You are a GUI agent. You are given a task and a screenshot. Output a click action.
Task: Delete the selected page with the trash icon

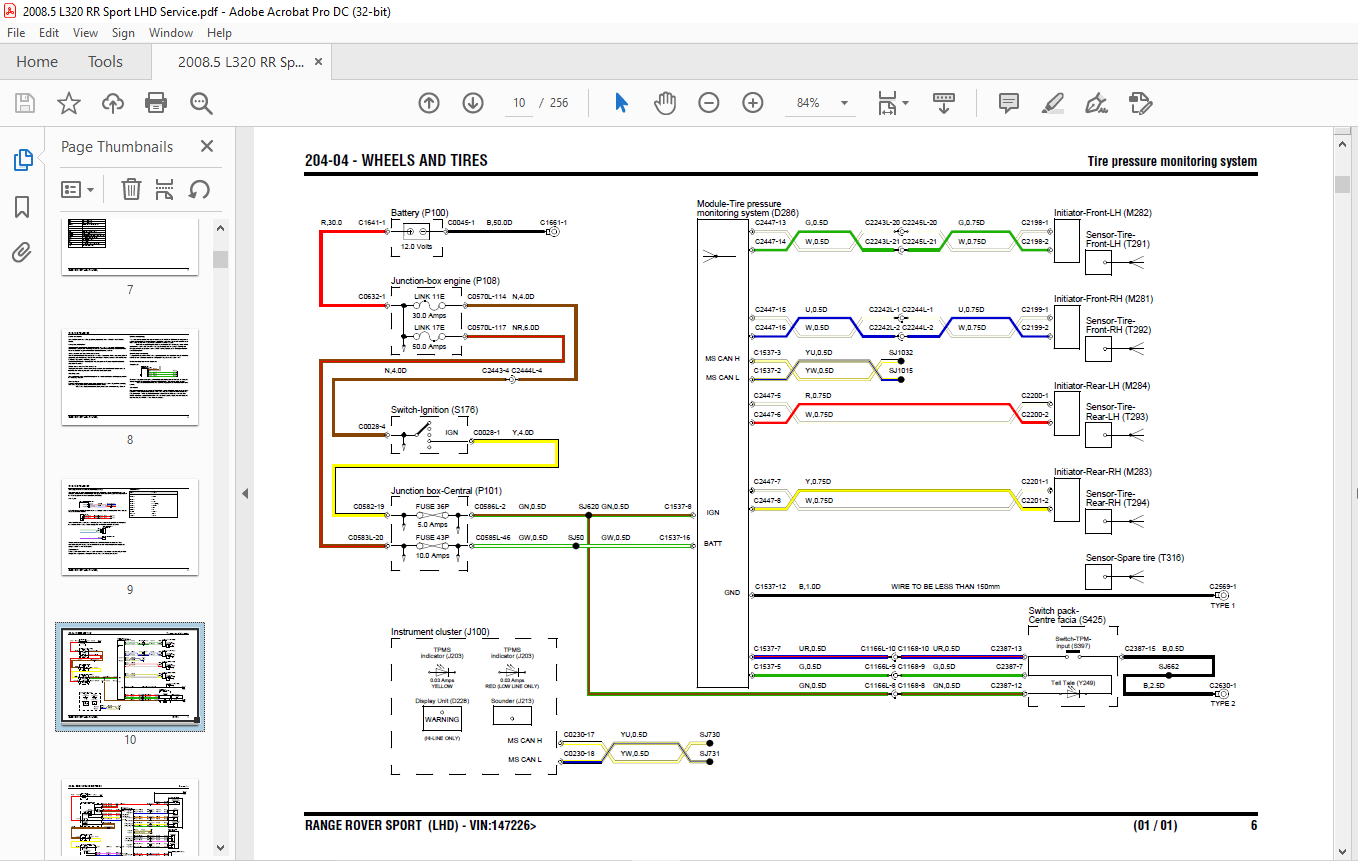[x=131, y=189]
